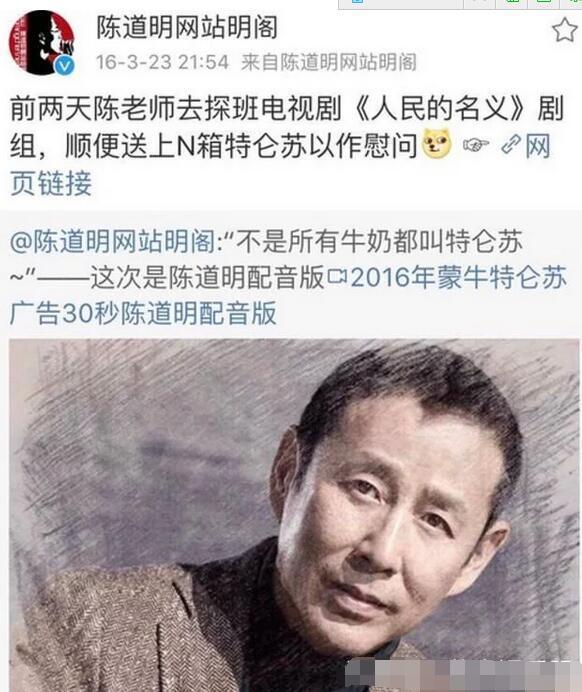Click the chain link icon beside 网
This screenshot has width=582, height=692.
coord(511,145)
